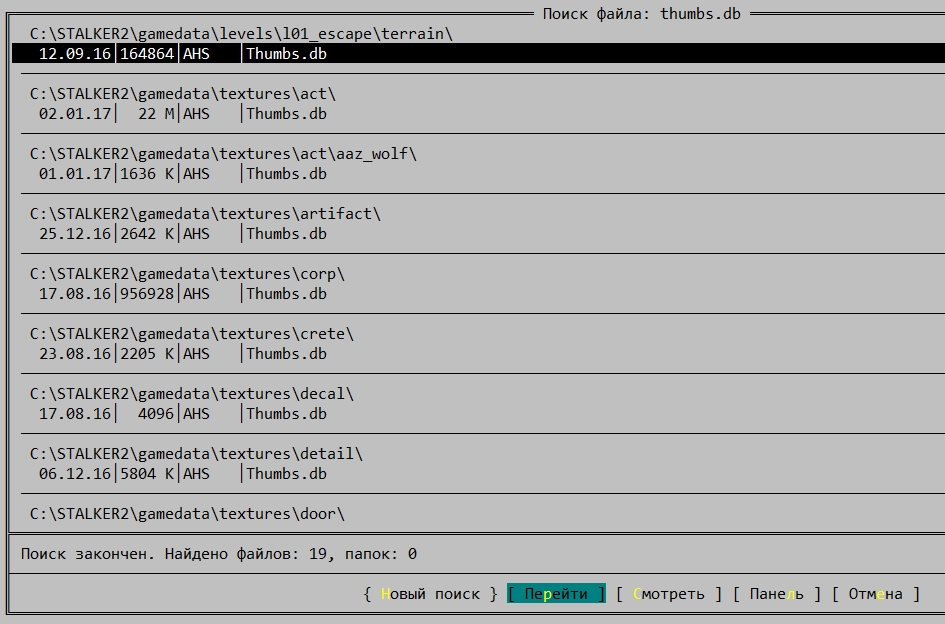Select the 22 M Thumbs.db under textures\act
945x624 pixels.
click(286, 114)
